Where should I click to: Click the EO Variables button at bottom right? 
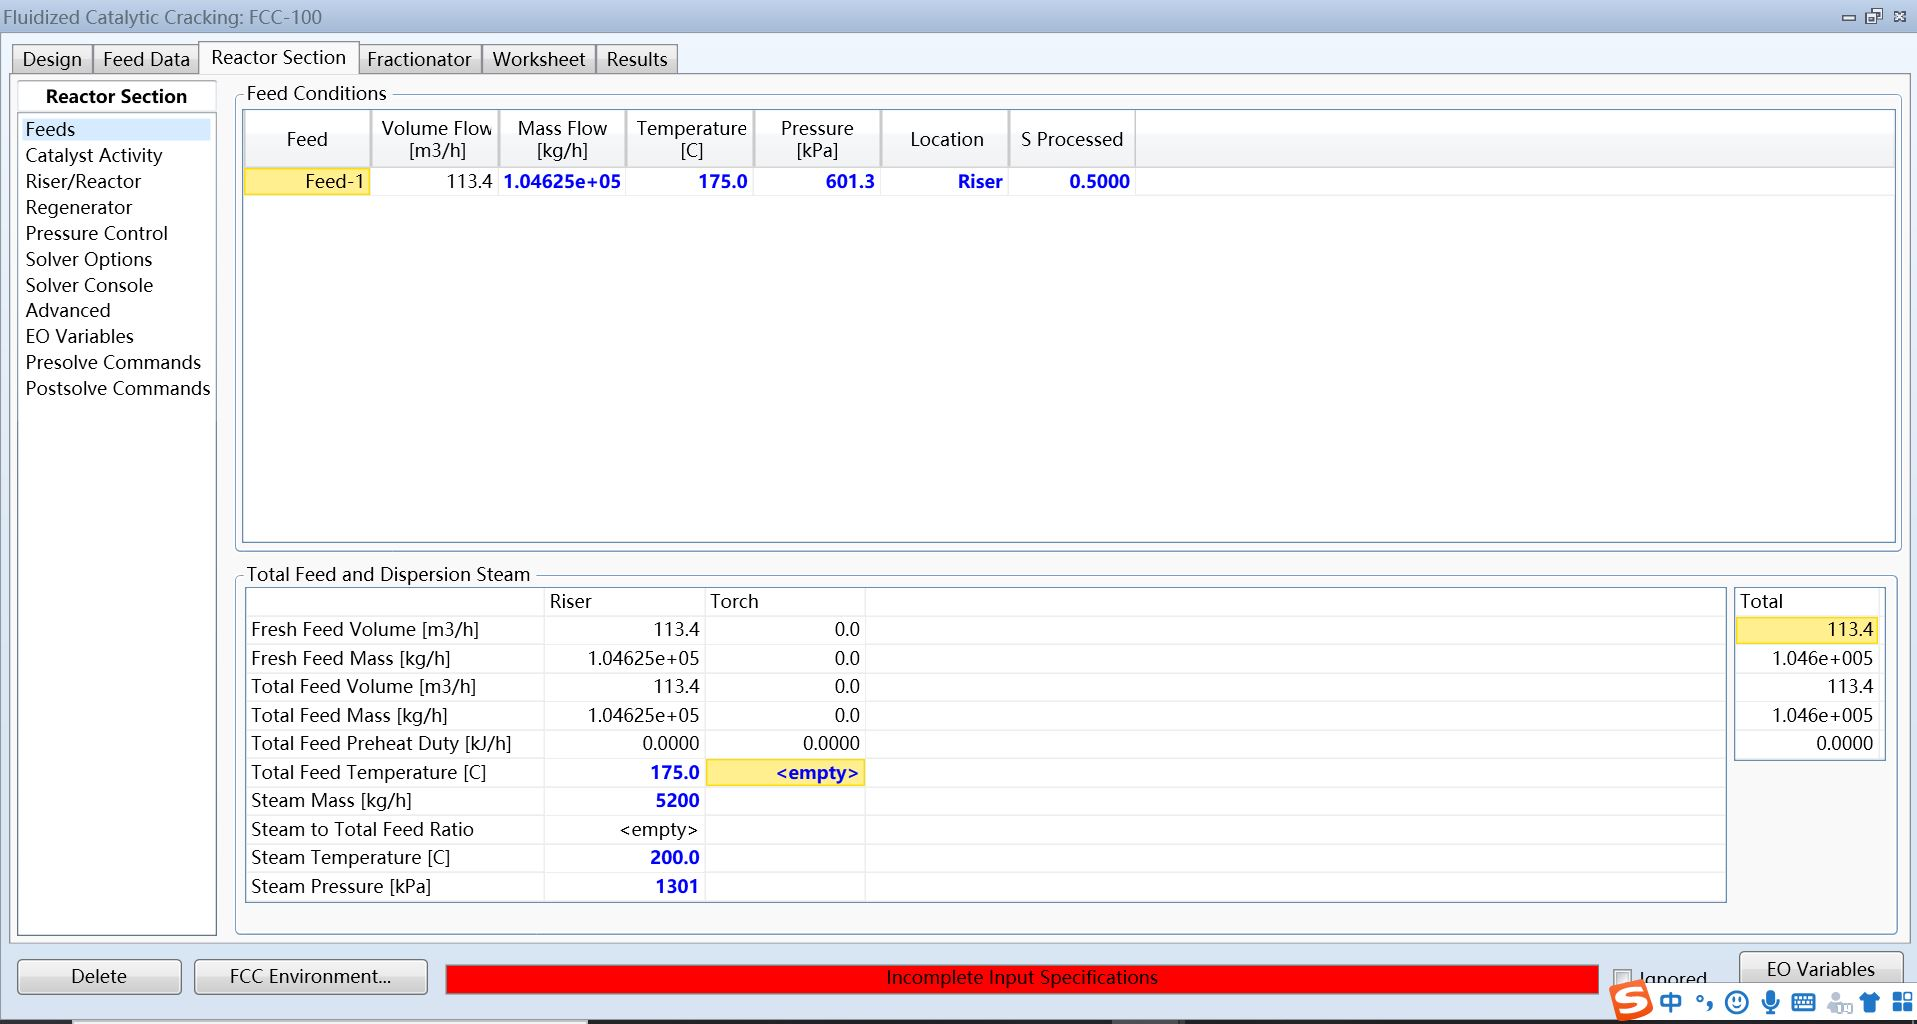point(1820,969)
